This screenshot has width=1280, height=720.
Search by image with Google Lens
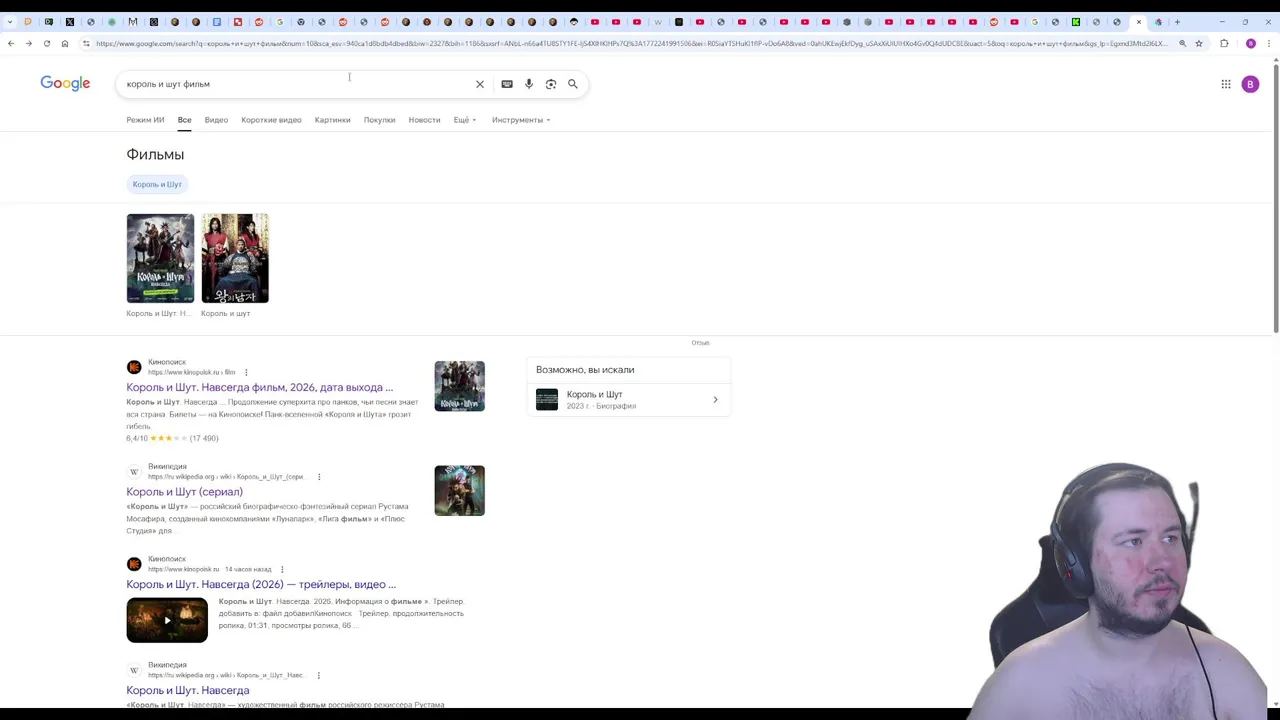tap(551, 84)
